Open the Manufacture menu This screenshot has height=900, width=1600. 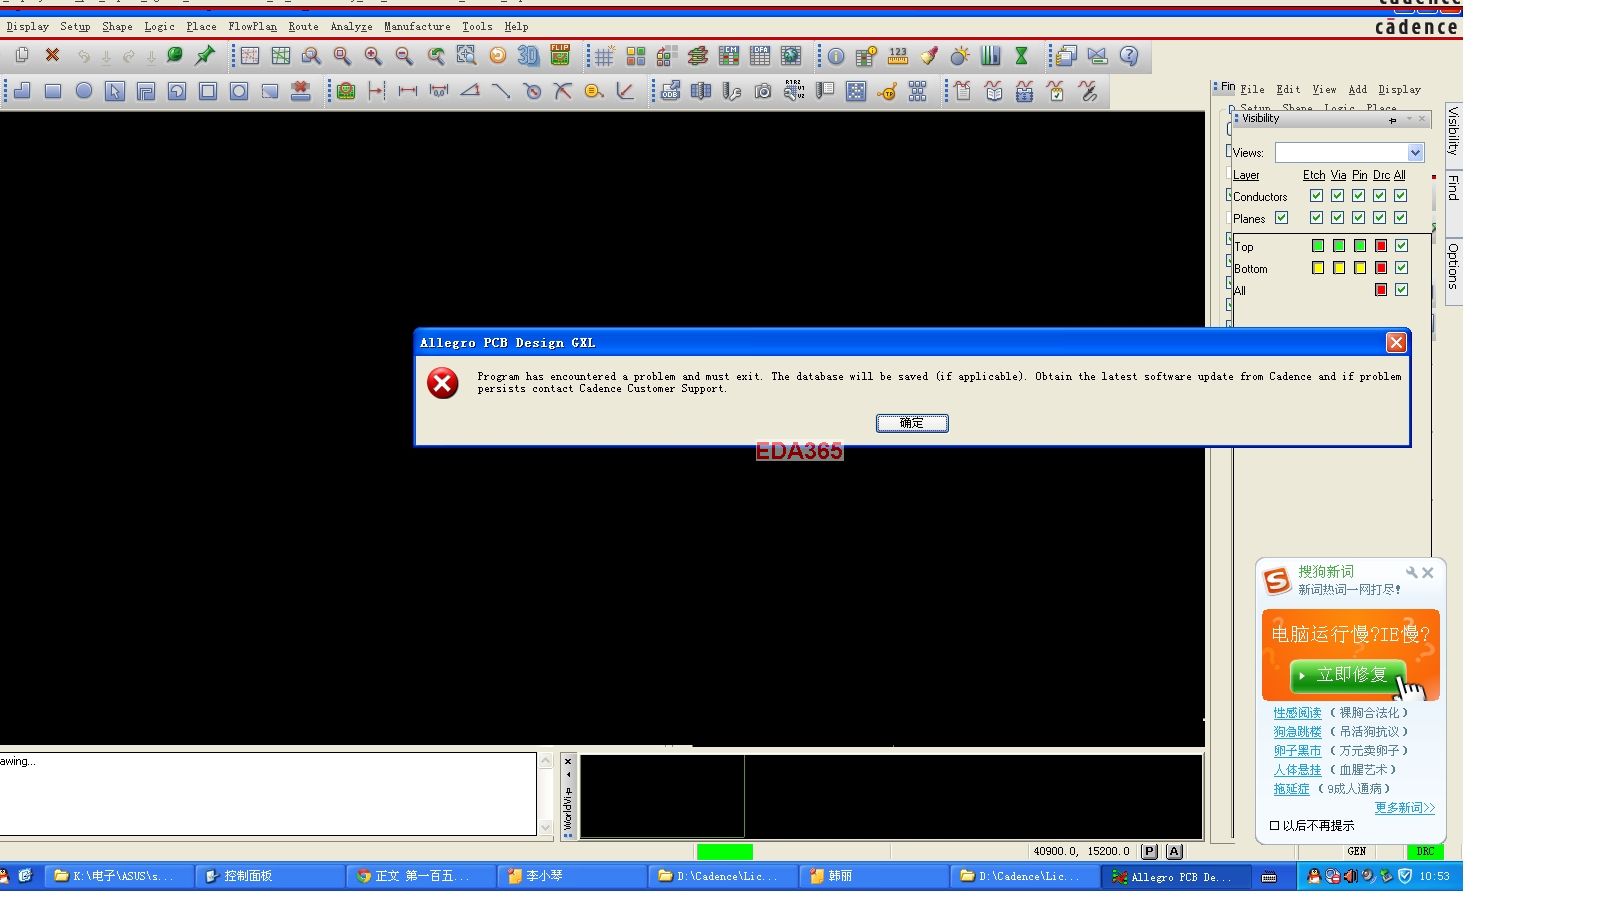pos(417,27)
